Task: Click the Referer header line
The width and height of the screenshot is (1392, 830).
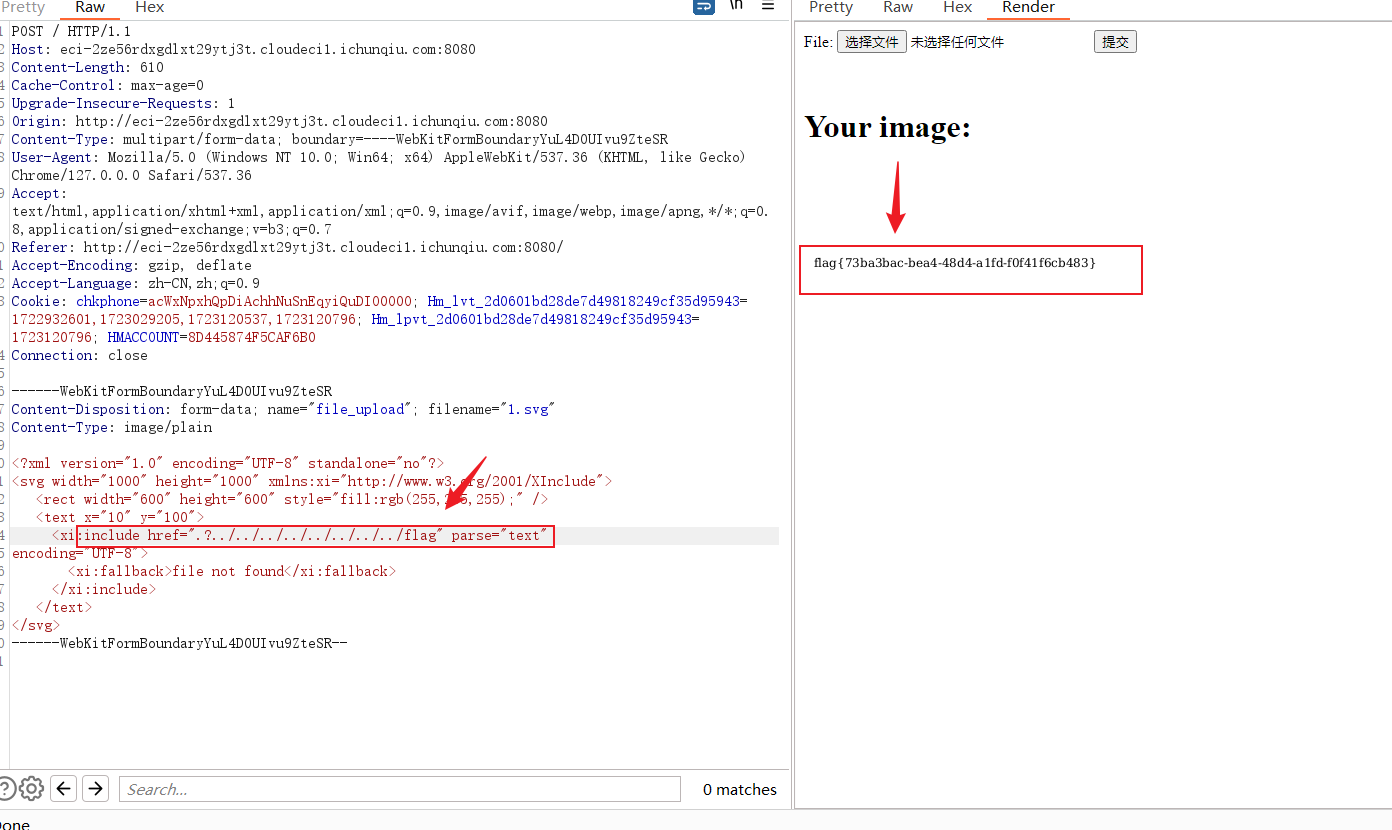Action: click(x=288, y=247)
